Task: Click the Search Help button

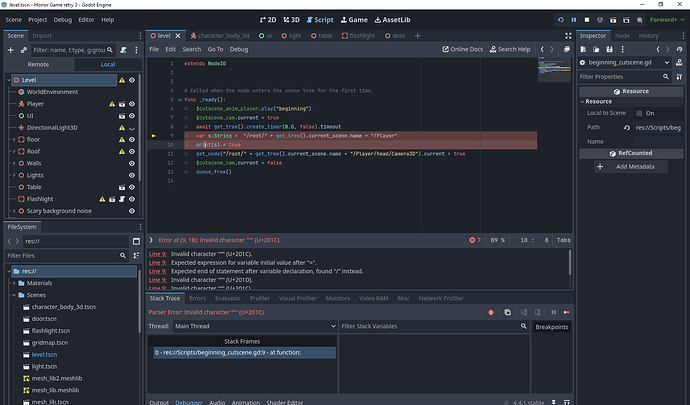Action: coord(510,49)
